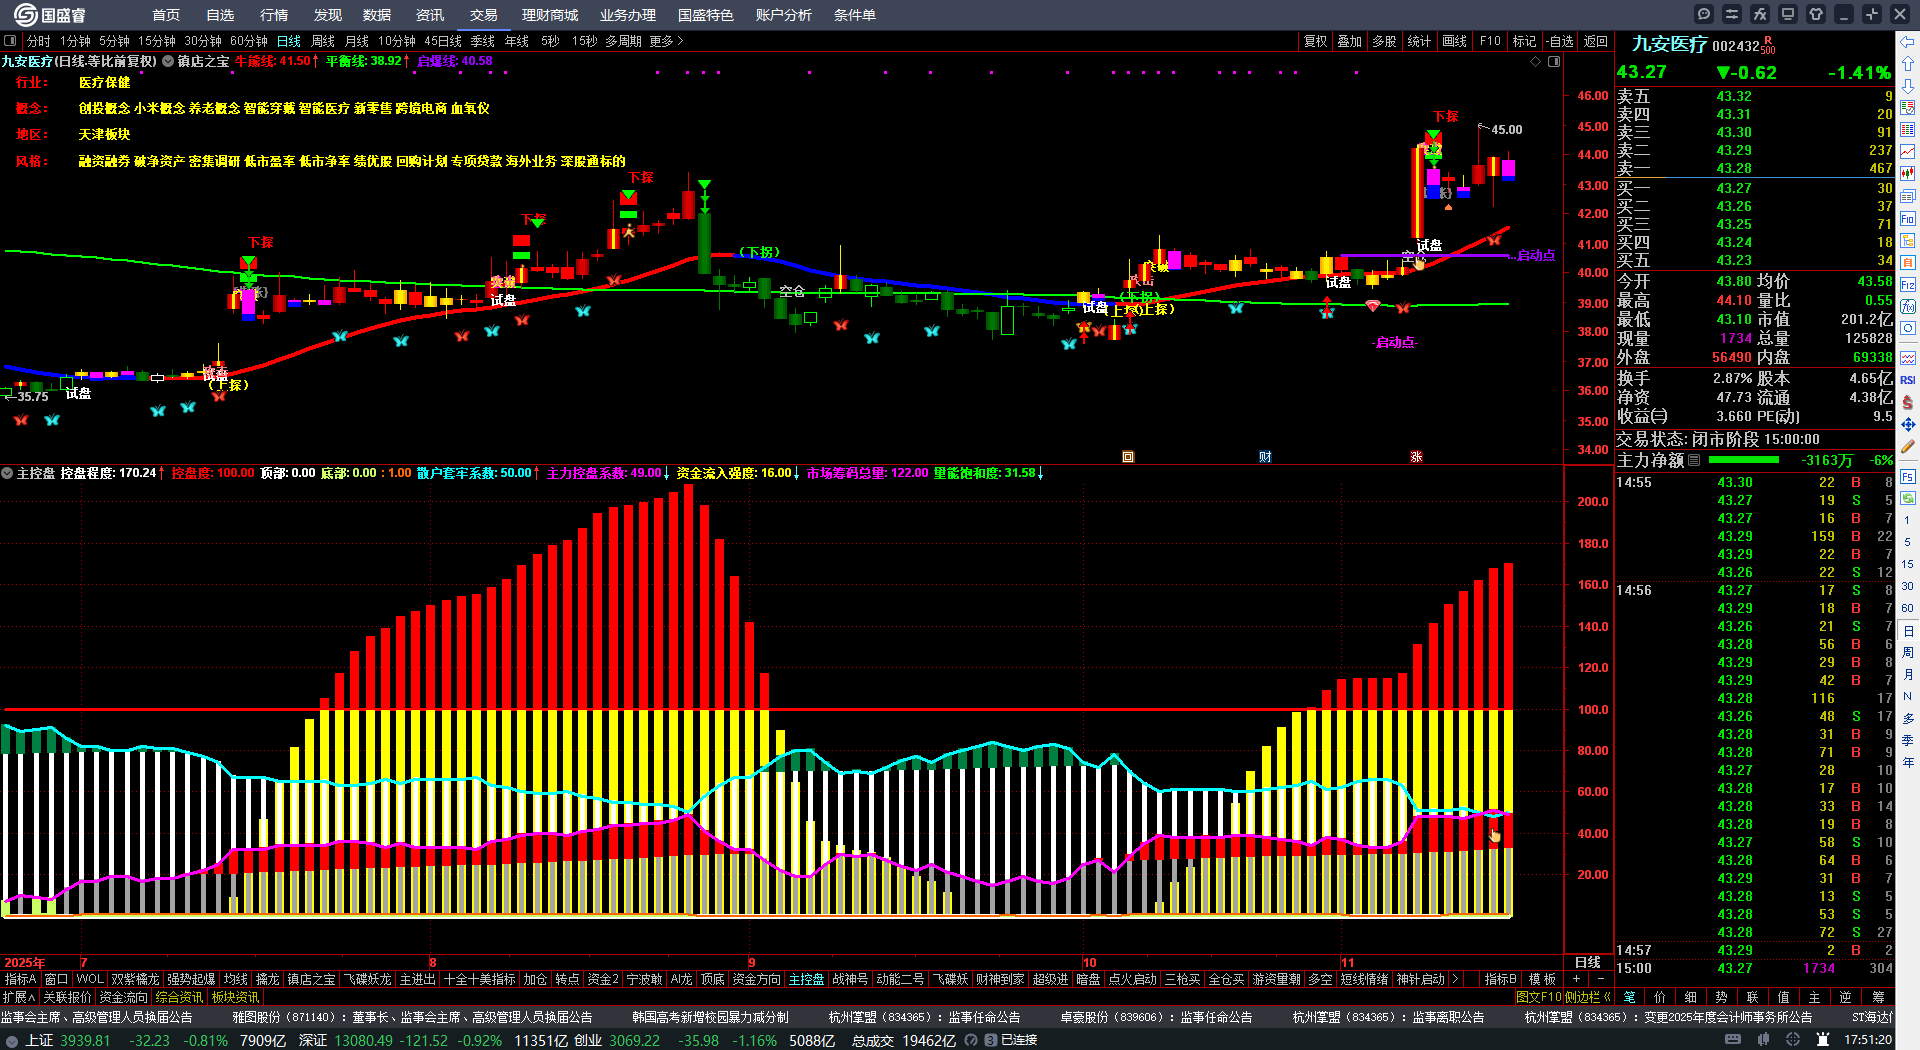Screen dimensions: 1920x1050
Task: Open the colored grid quote list icon
Action: tap(1908, 108)
